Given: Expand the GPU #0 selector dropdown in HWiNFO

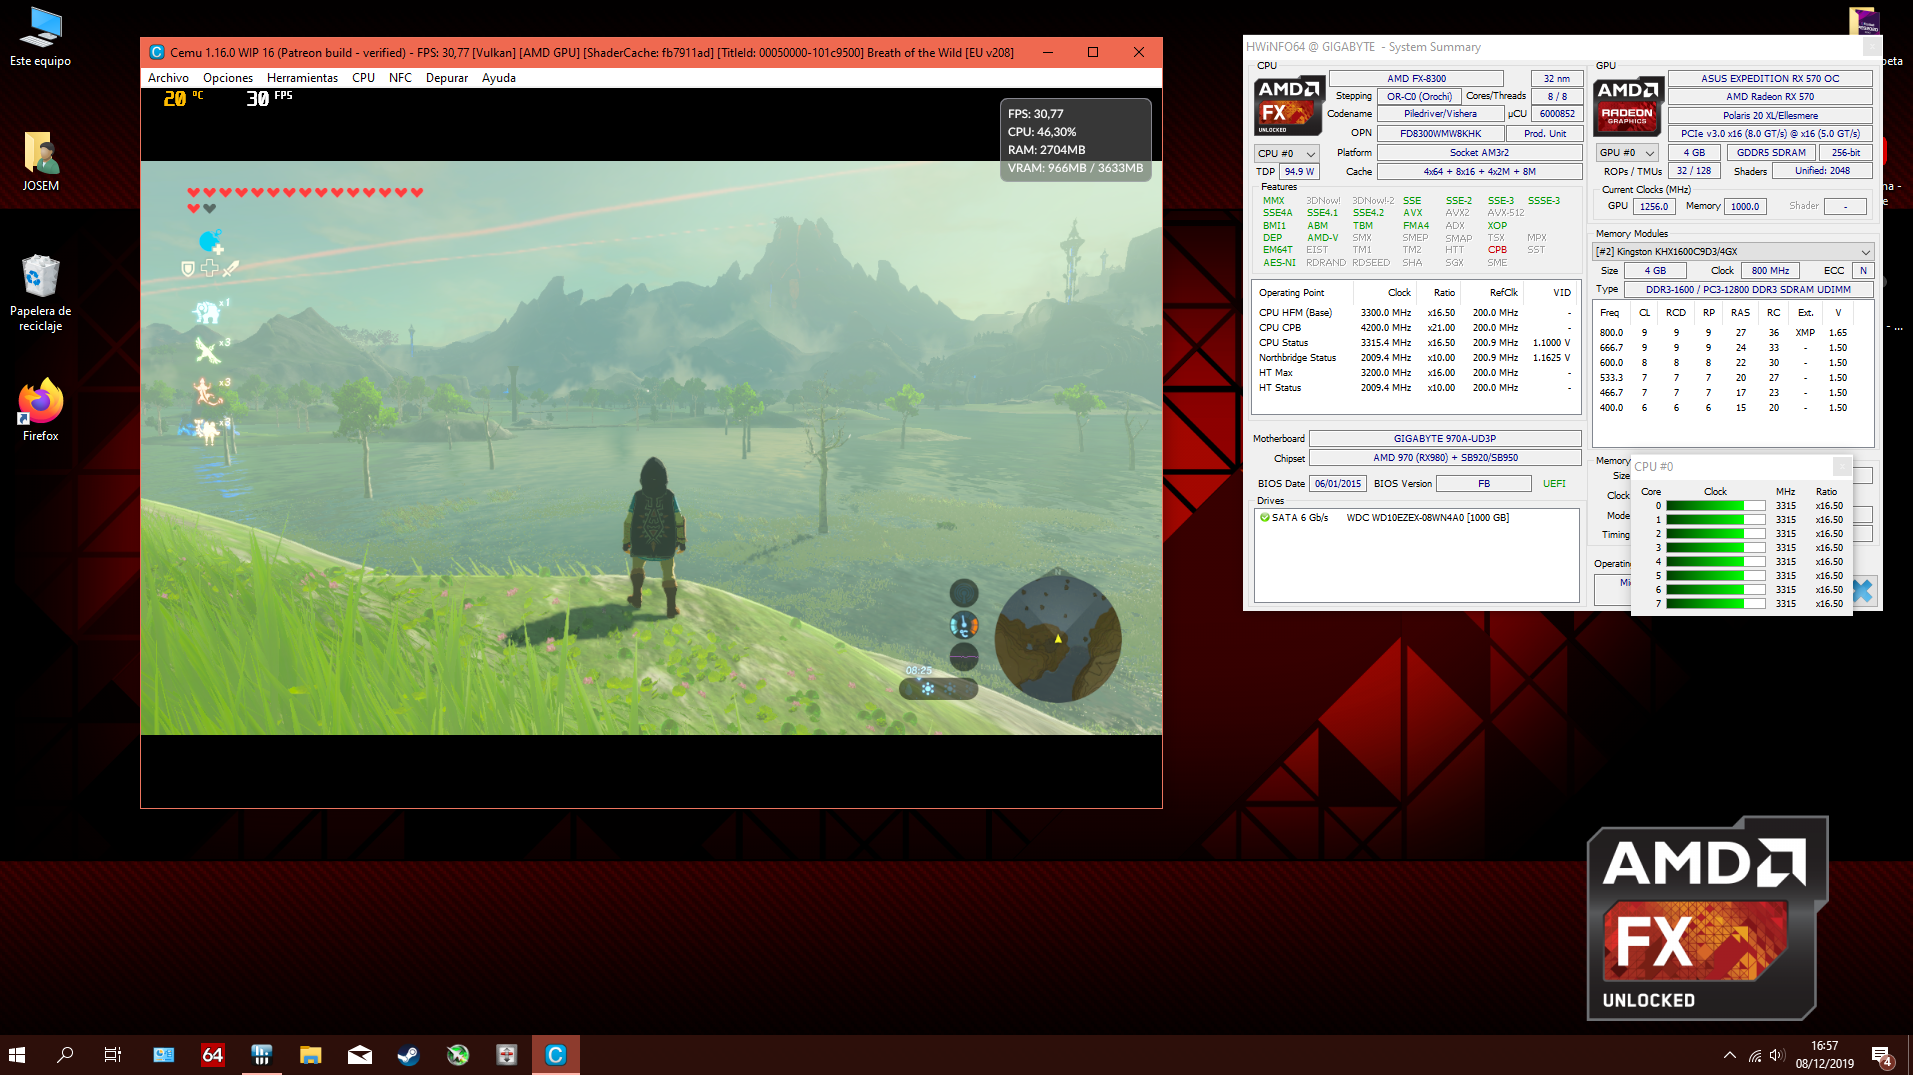Looking at the screenshot, I should (x=1625, y=153).
